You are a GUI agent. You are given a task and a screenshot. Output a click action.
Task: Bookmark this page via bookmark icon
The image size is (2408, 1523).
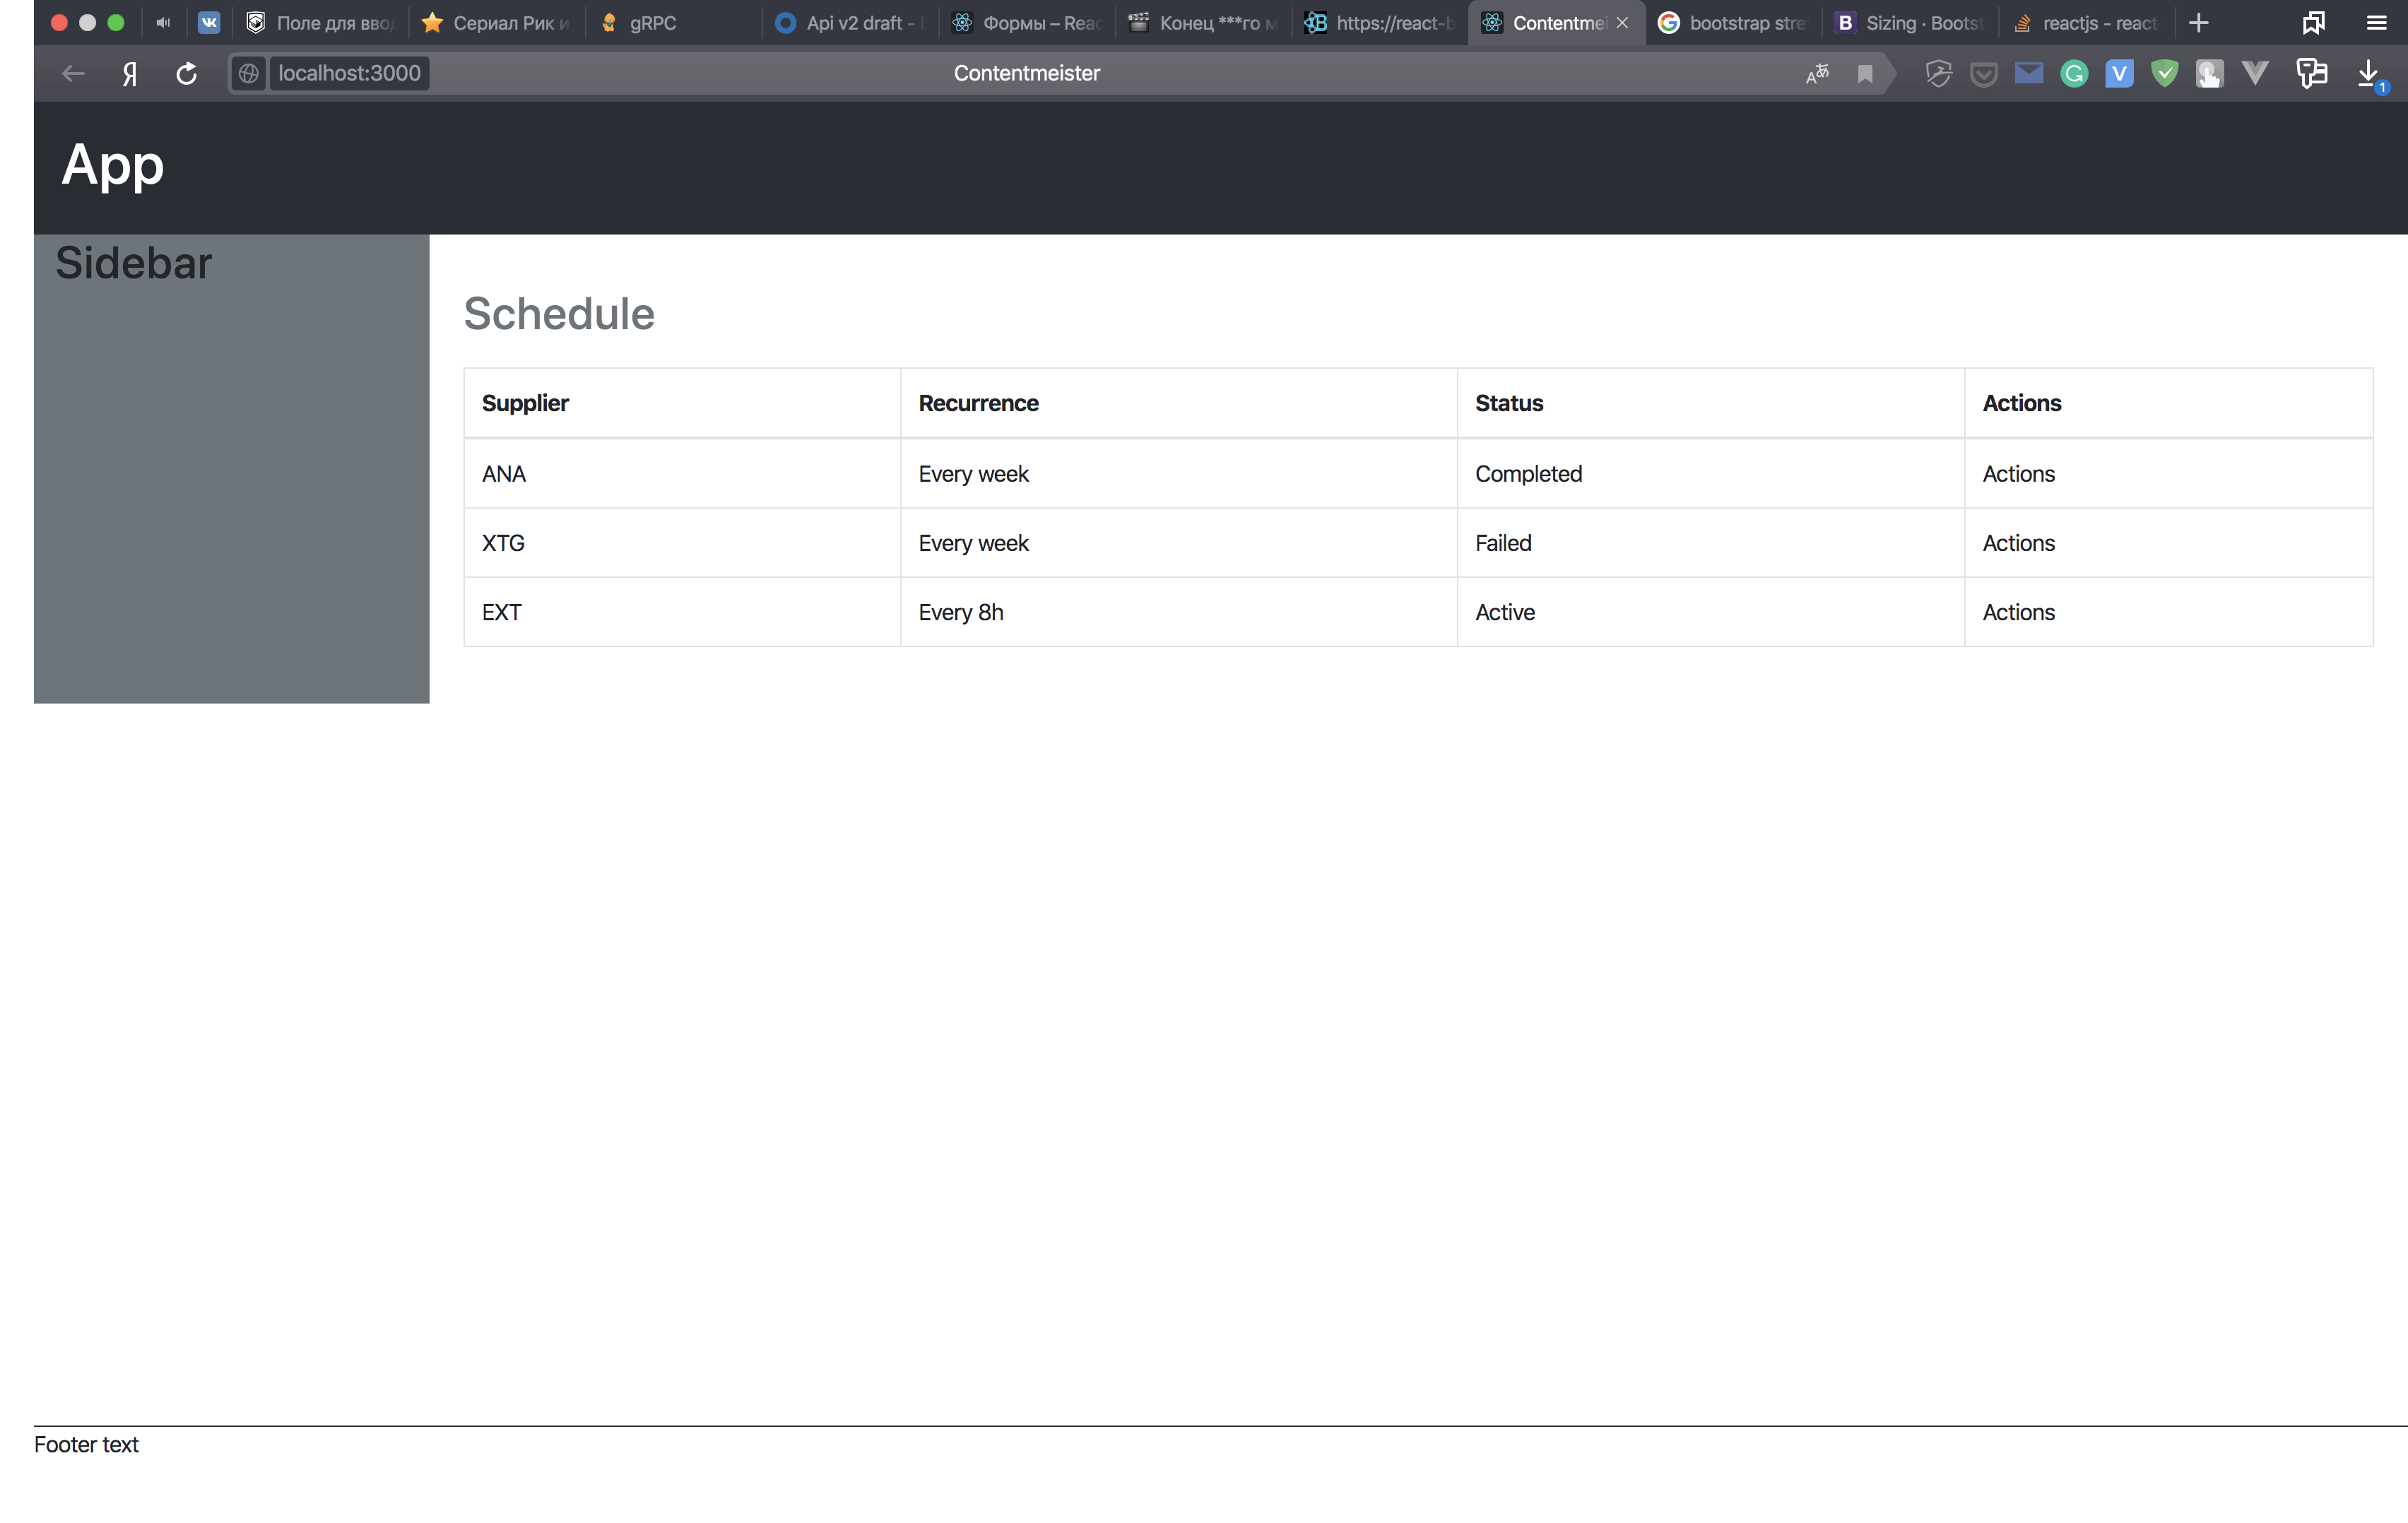[1863, 73]
